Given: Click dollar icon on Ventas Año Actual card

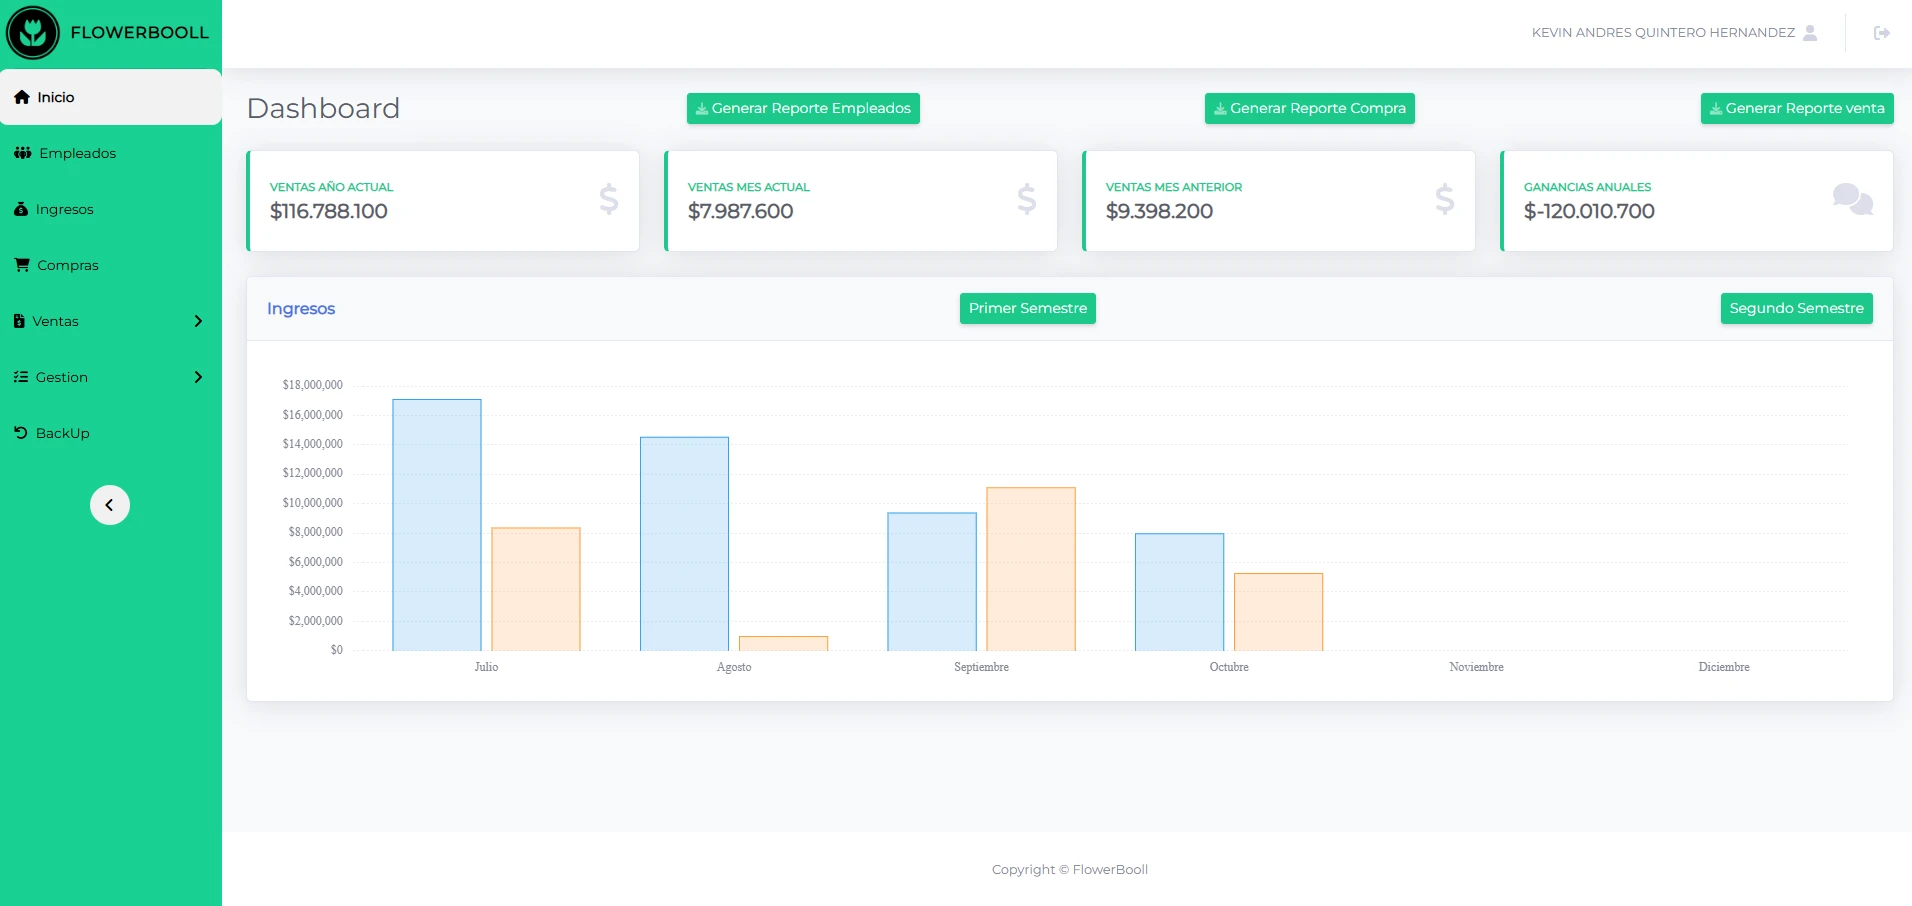Looking at the screenshot, I should tap(609, 199).
